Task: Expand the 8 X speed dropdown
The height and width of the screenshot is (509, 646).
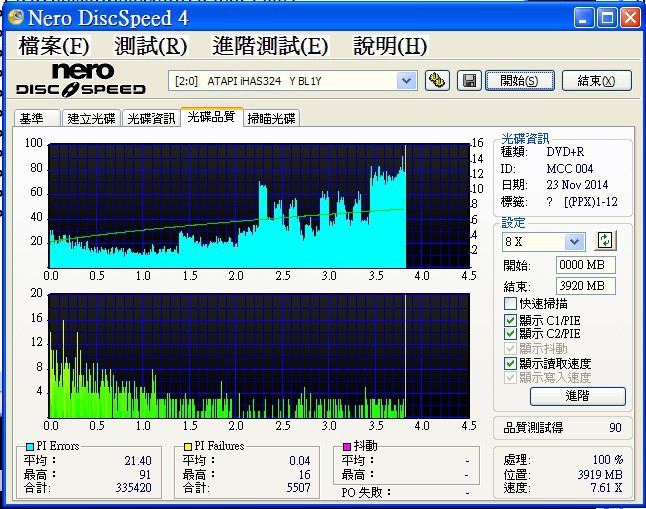Action: pos(574,242)
